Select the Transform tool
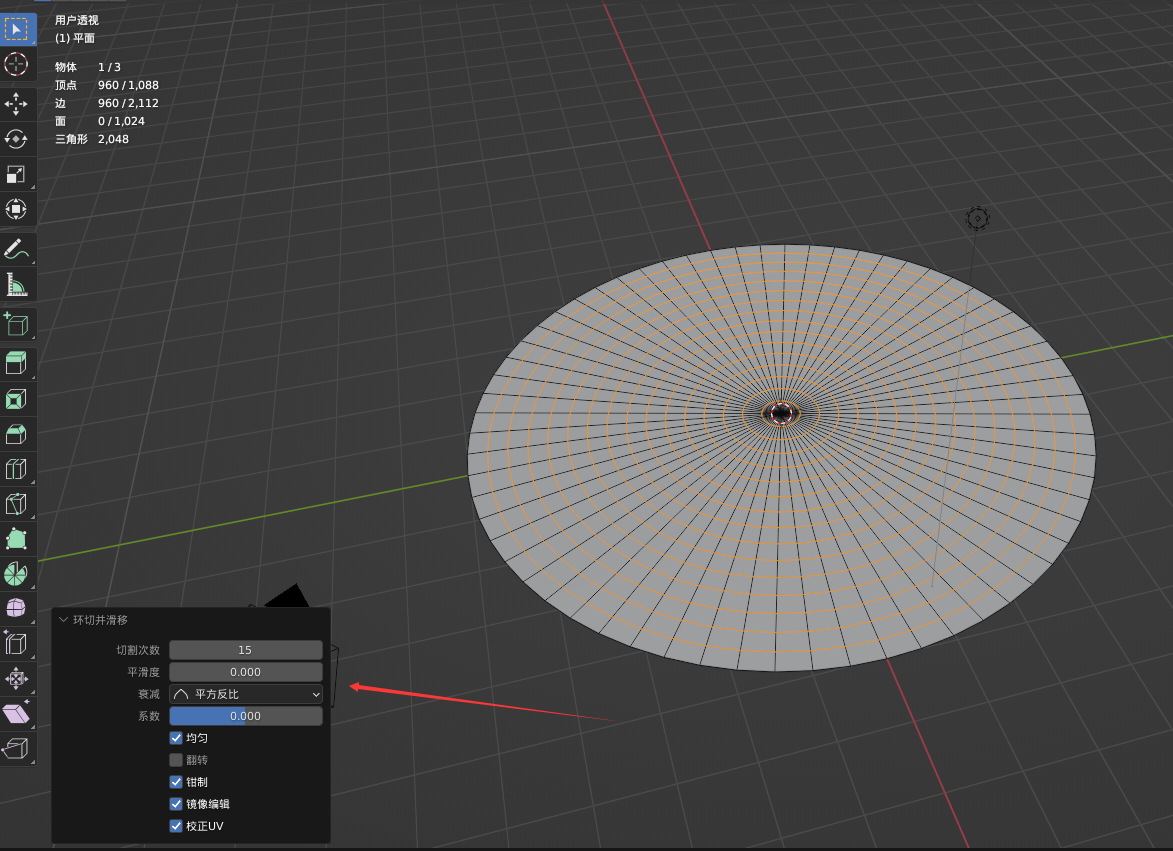This screenshot has width=1173, height=851. pyautogui.click(x=16, y=209)
